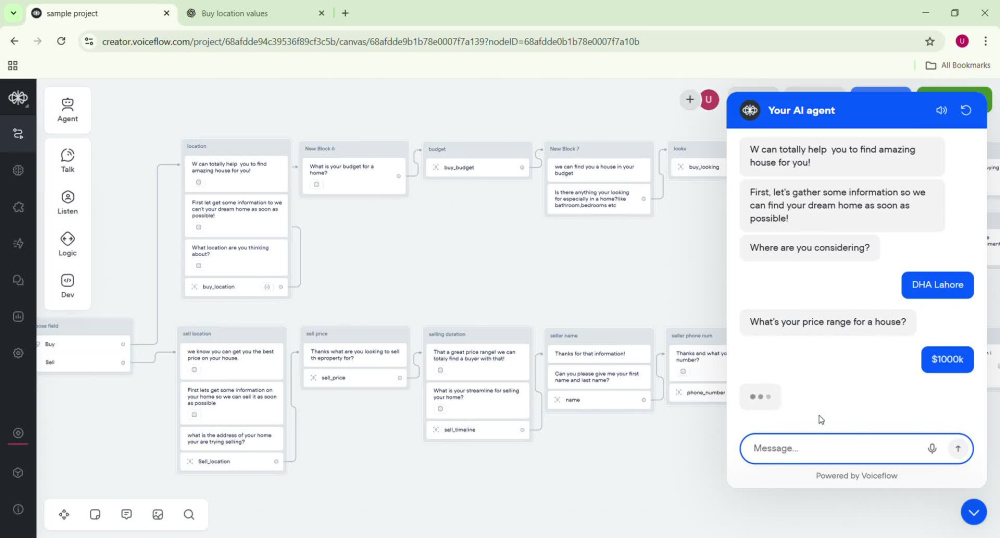Click the microphone icon in message box
Image resolution: width=1000 pixels, height=538 pixels.
932,449
